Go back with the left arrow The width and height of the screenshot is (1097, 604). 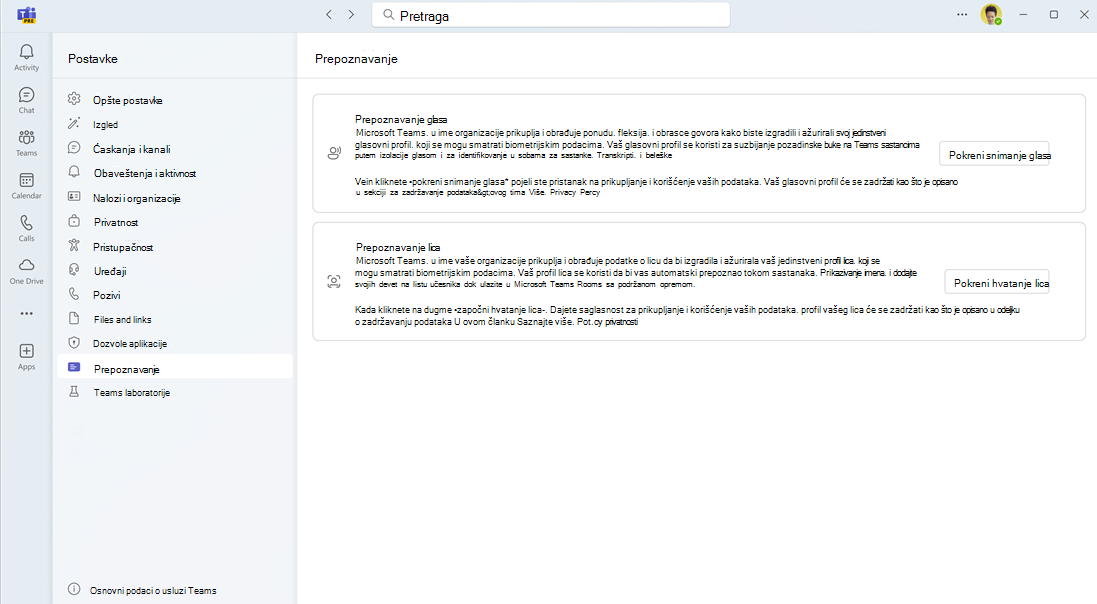[329, 15]
